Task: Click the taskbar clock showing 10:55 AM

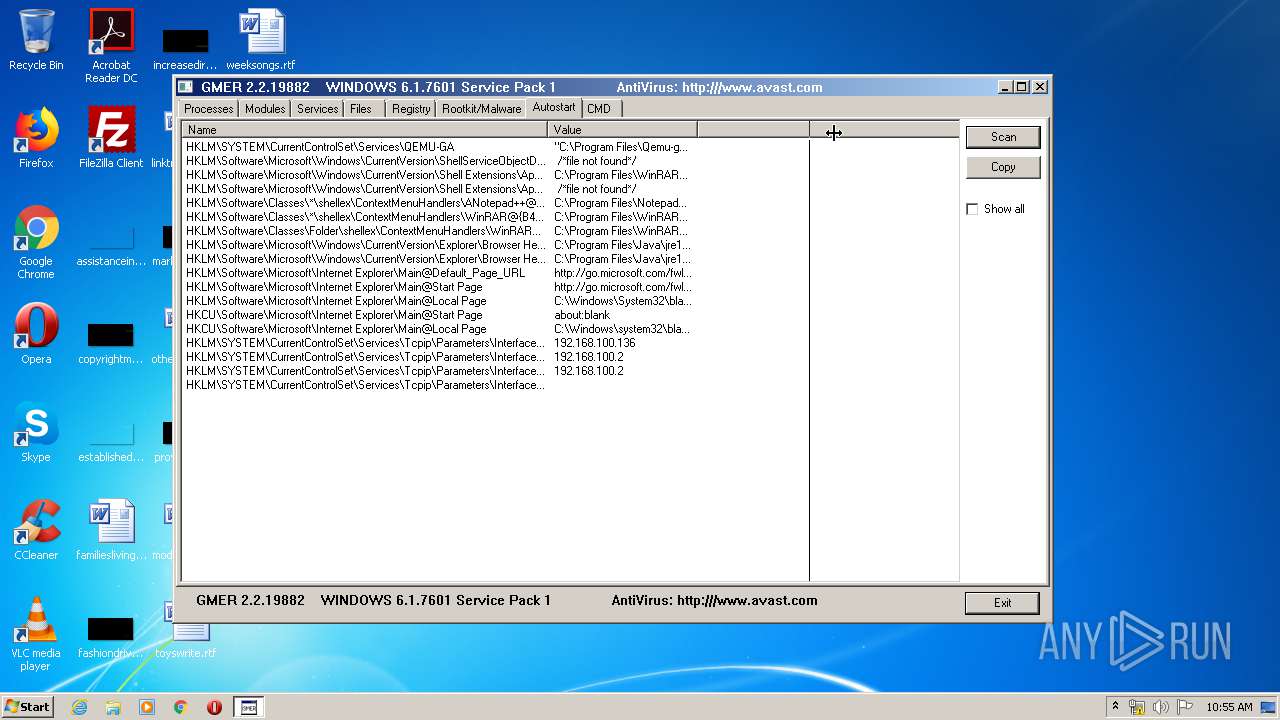Action: coord(1229,707)
